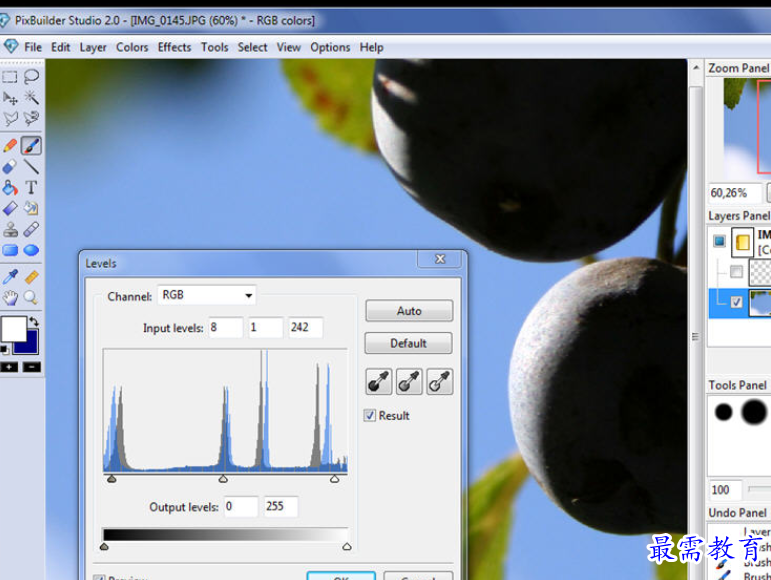Open the foreground white color swatch
The width and height of the screenshot is (771, 580).
13,328
